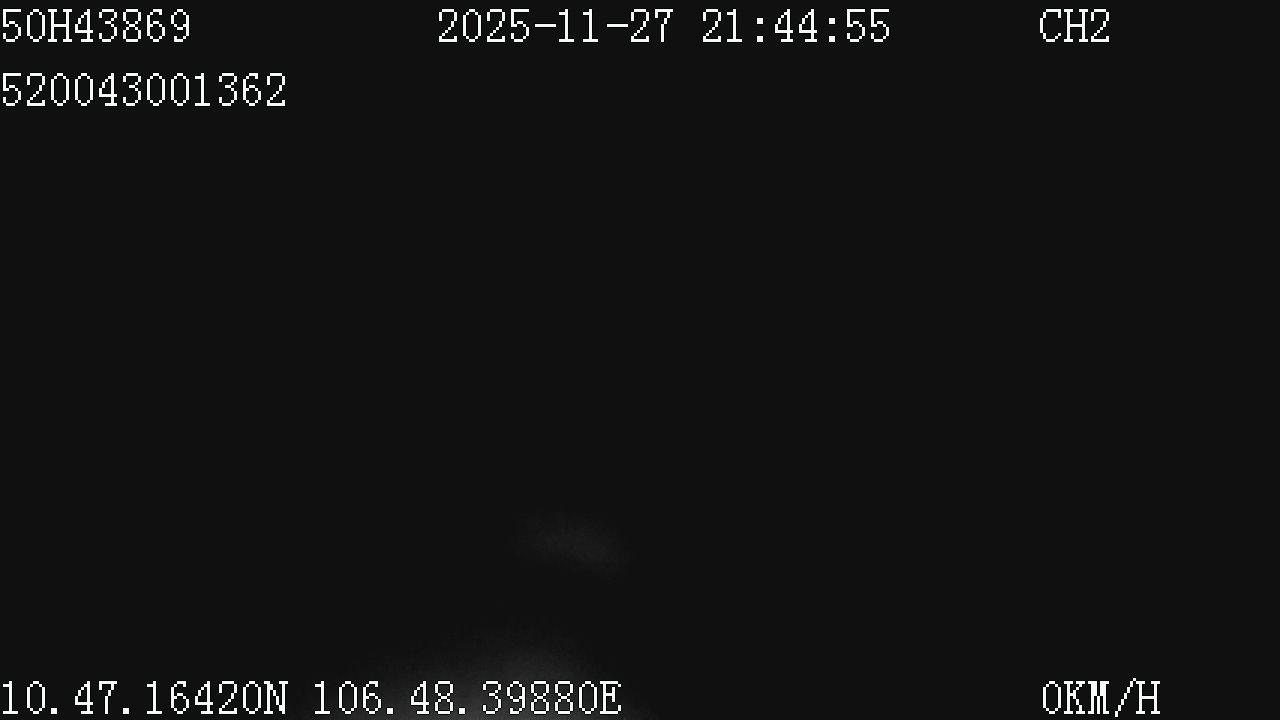Click the hour value 21 in the clock
Image resolution: width=1280 pixels, height=720 pixels.
tap(724, 27)
